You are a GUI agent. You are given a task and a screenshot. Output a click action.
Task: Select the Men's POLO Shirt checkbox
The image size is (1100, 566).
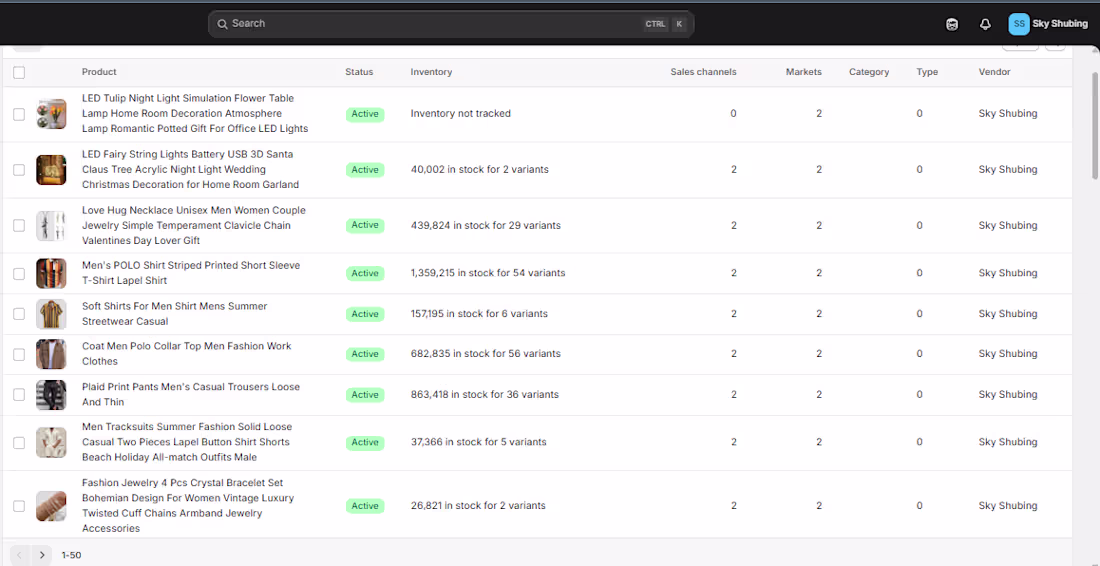[19, 274]
